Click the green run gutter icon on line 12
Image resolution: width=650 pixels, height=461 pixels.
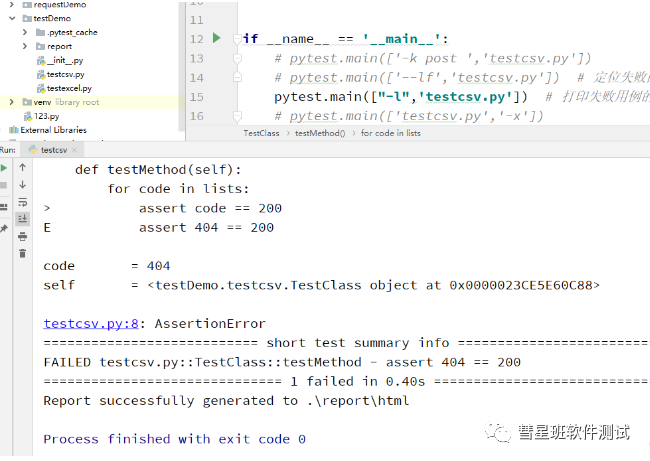(x=216, y=38)
